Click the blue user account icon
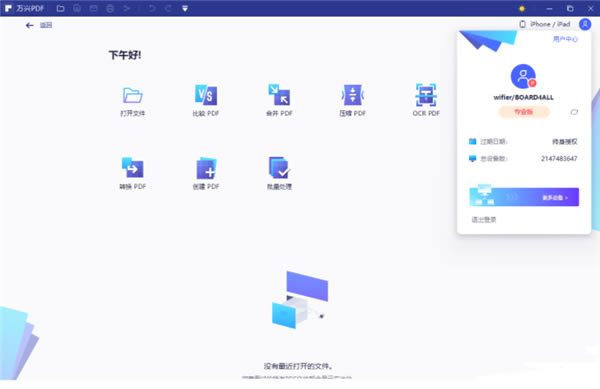 click(585, 24)
